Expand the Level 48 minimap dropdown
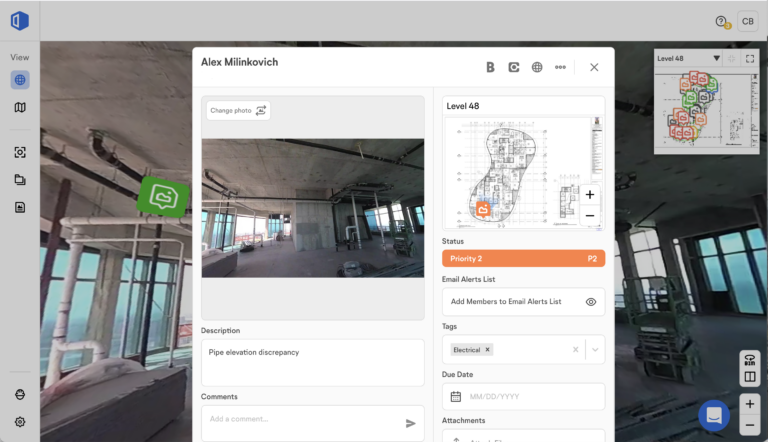This screenshot has width=768, height=442. (x=716, y=59)
